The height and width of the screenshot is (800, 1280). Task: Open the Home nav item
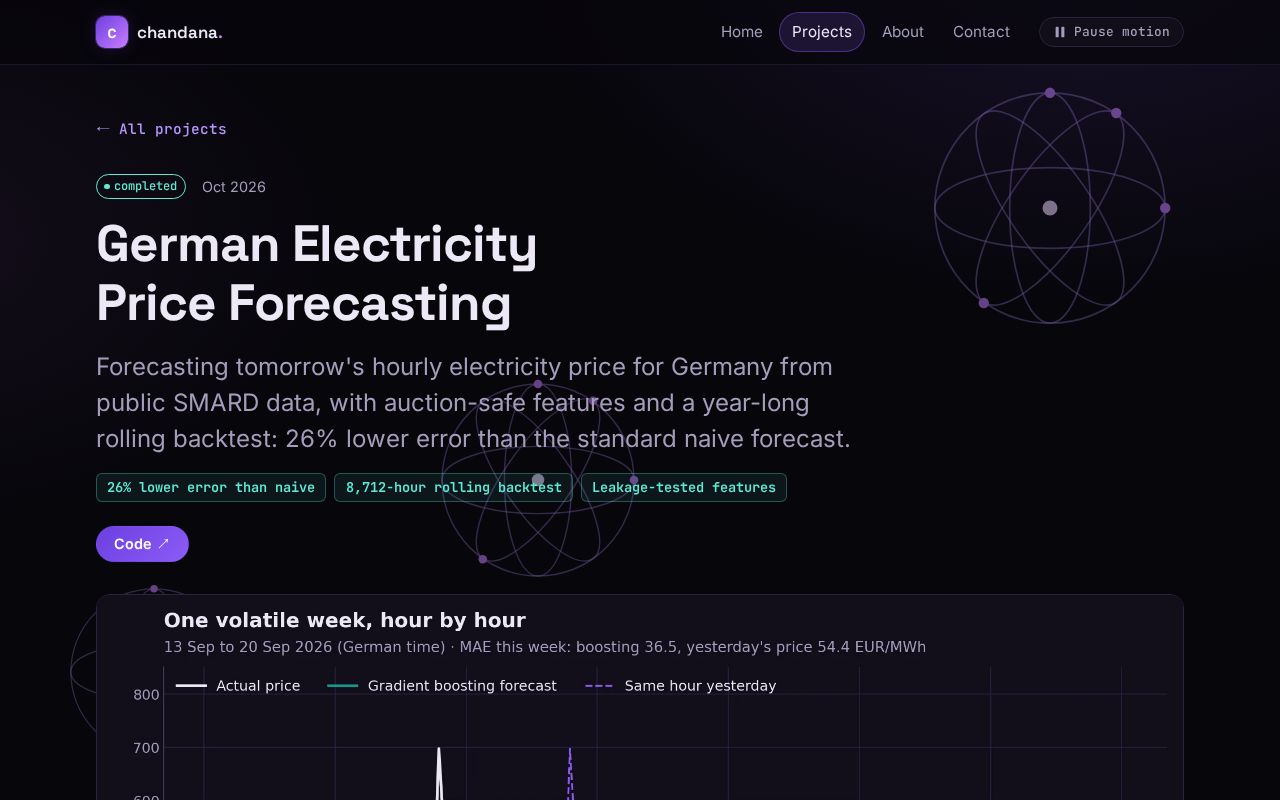coord(742,32)
